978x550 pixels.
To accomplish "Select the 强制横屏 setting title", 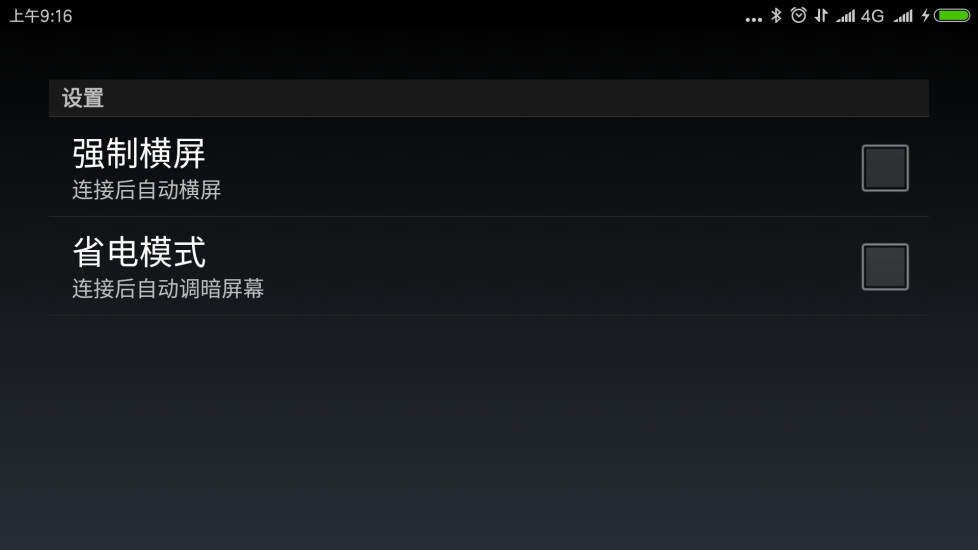I will (138, 153).
